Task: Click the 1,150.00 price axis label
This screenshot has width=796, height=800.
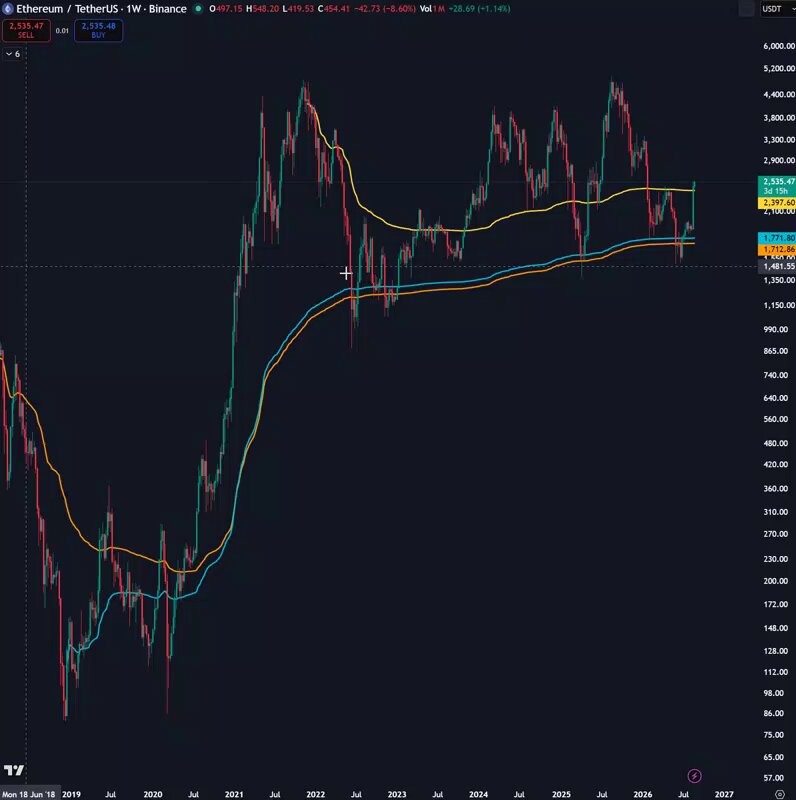Action: tap(779, 305)
